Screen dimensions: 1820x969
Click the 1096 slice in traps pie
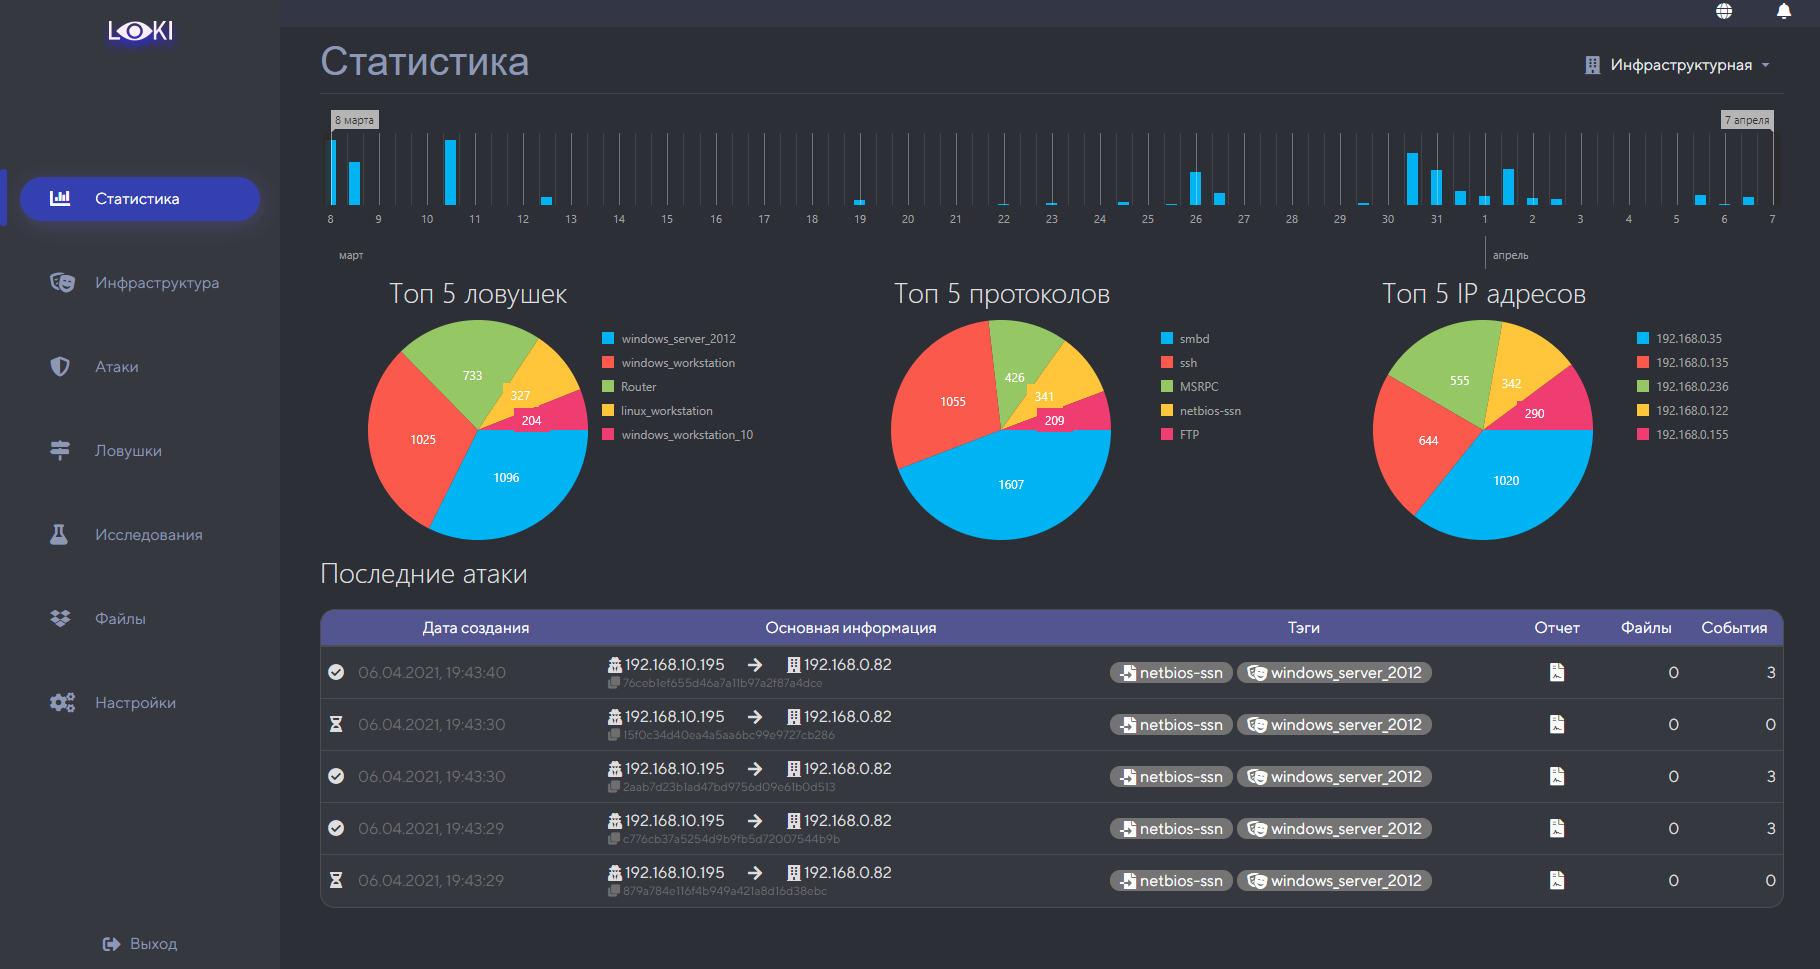(507, 478)
